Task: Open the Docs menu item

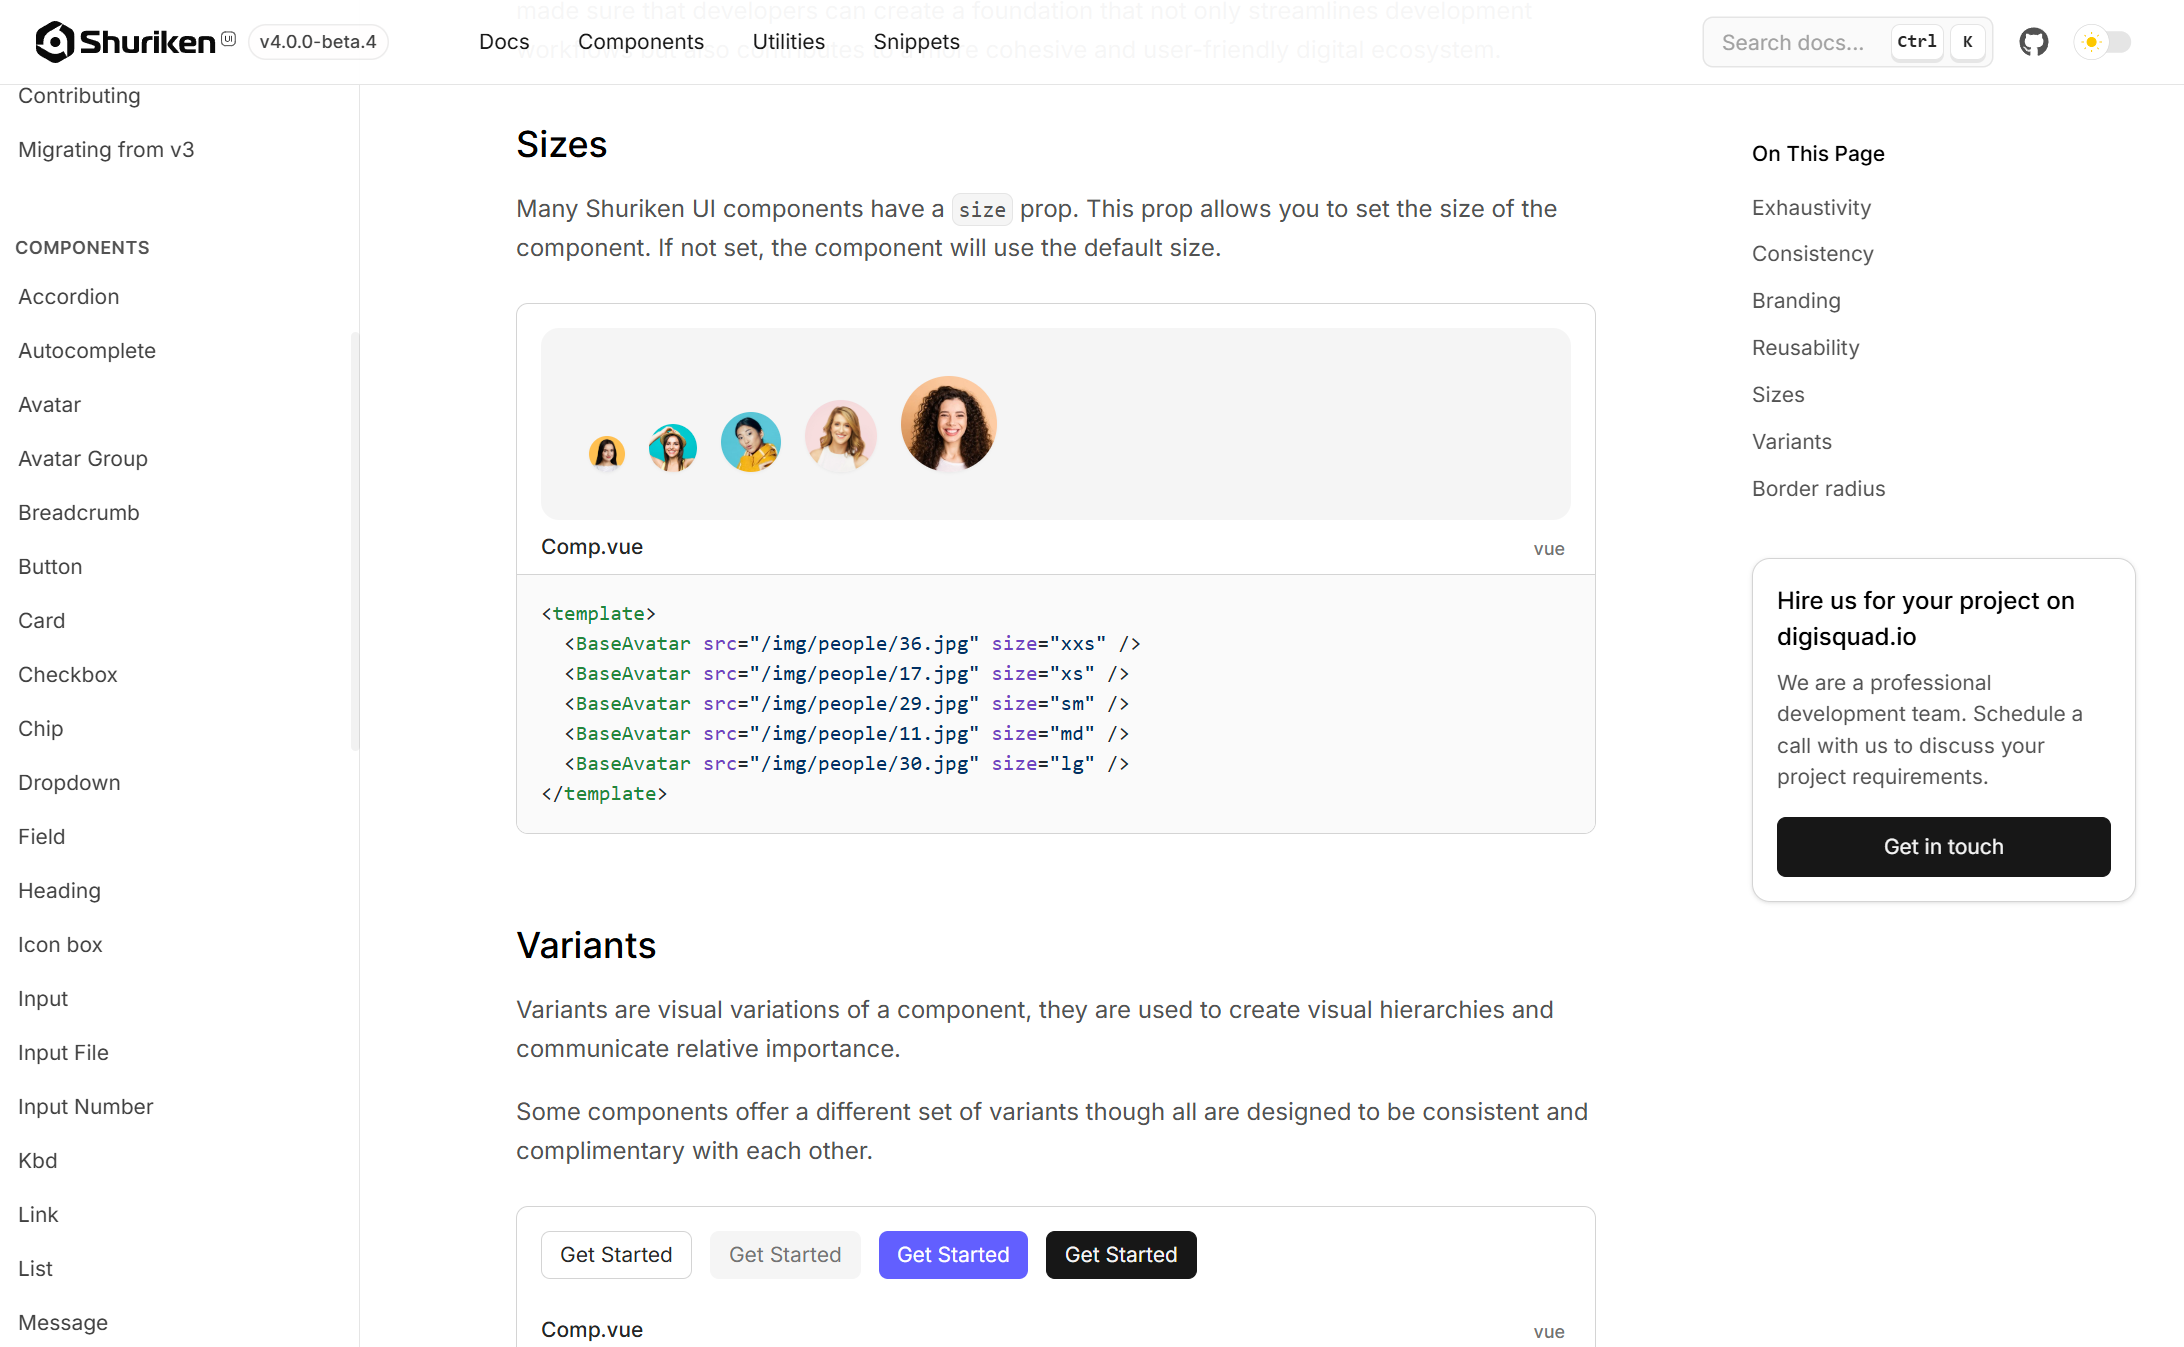Action: pos(504,42)
